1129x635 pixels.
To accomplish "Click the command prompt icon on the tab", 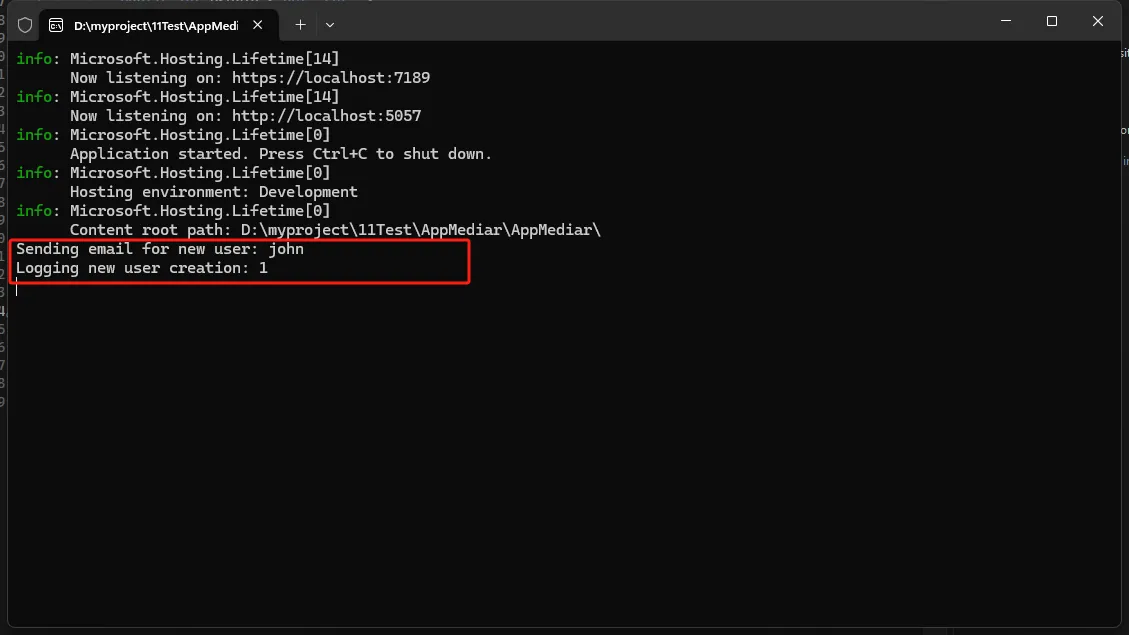I will point(57,25).
